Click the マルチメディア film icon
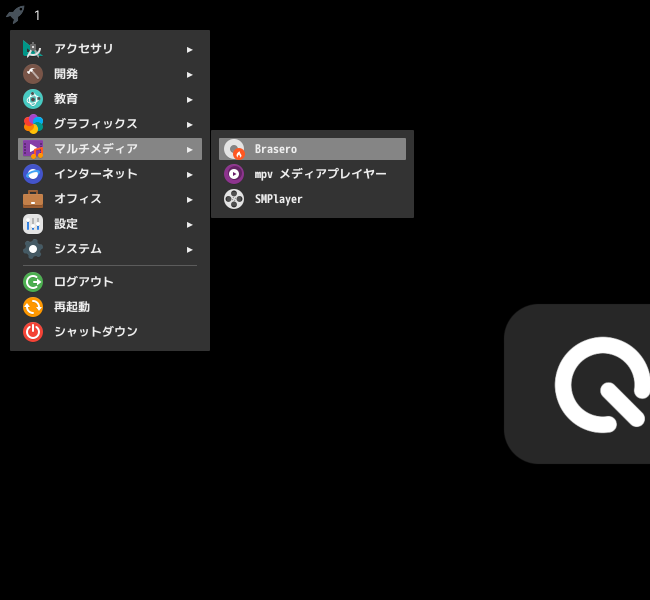The width and height of the screenshot is (650, 600). click(33, 149)
